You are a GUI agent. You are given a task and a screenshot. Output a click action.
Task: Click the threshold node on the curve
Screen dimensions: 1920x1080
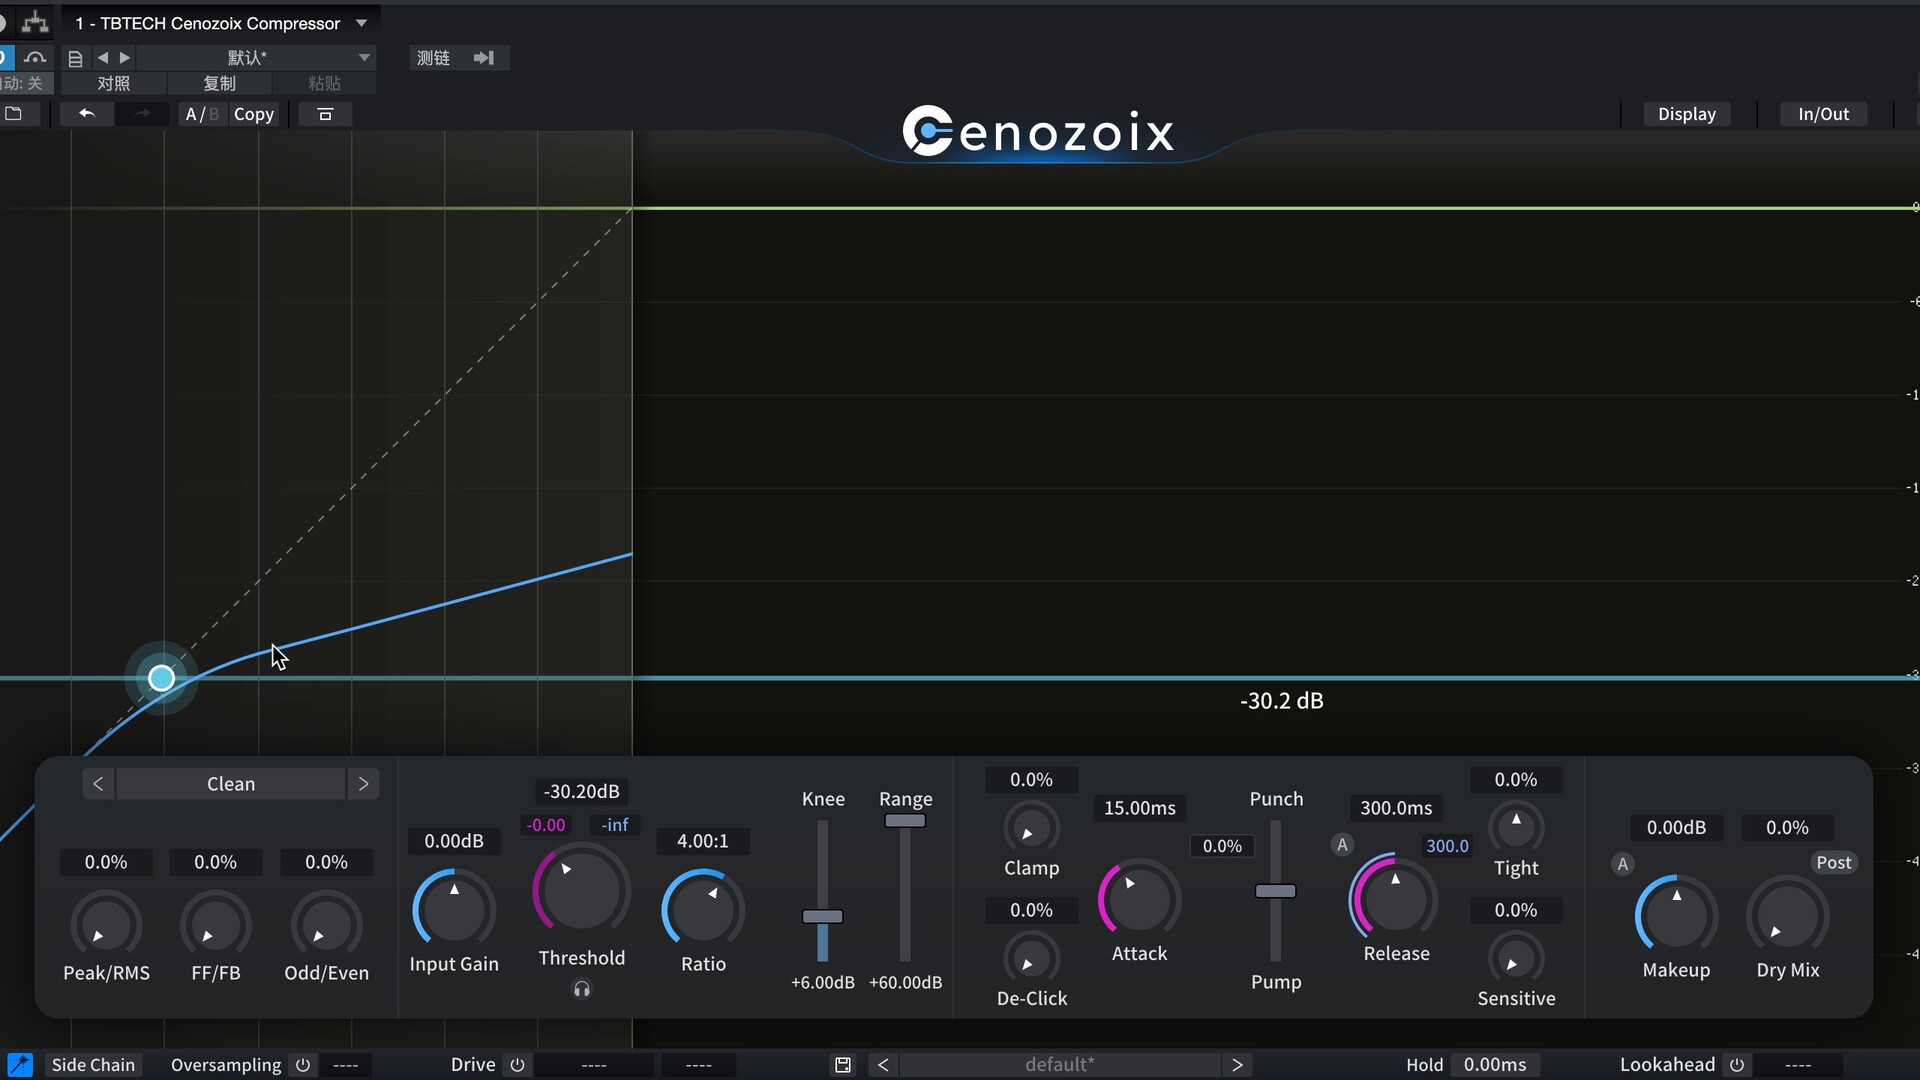coord(161,678)
